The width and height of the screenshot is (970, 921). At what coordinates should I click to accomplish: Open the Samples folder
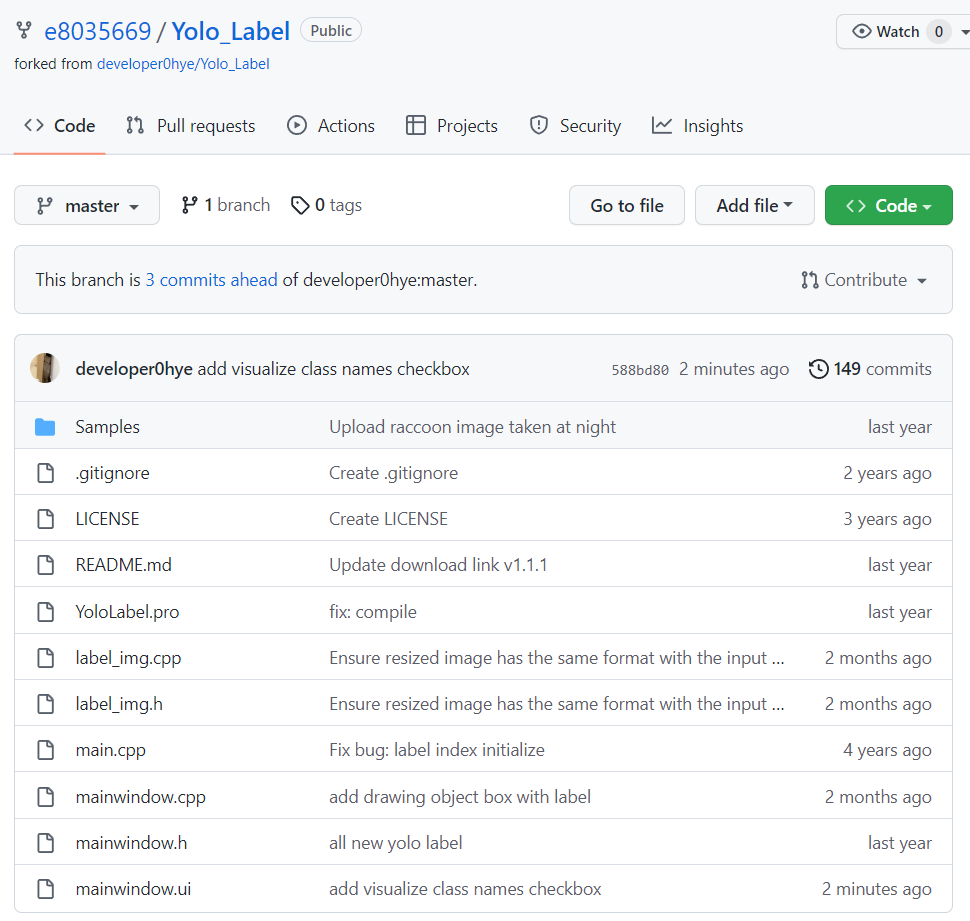[108, 427]
